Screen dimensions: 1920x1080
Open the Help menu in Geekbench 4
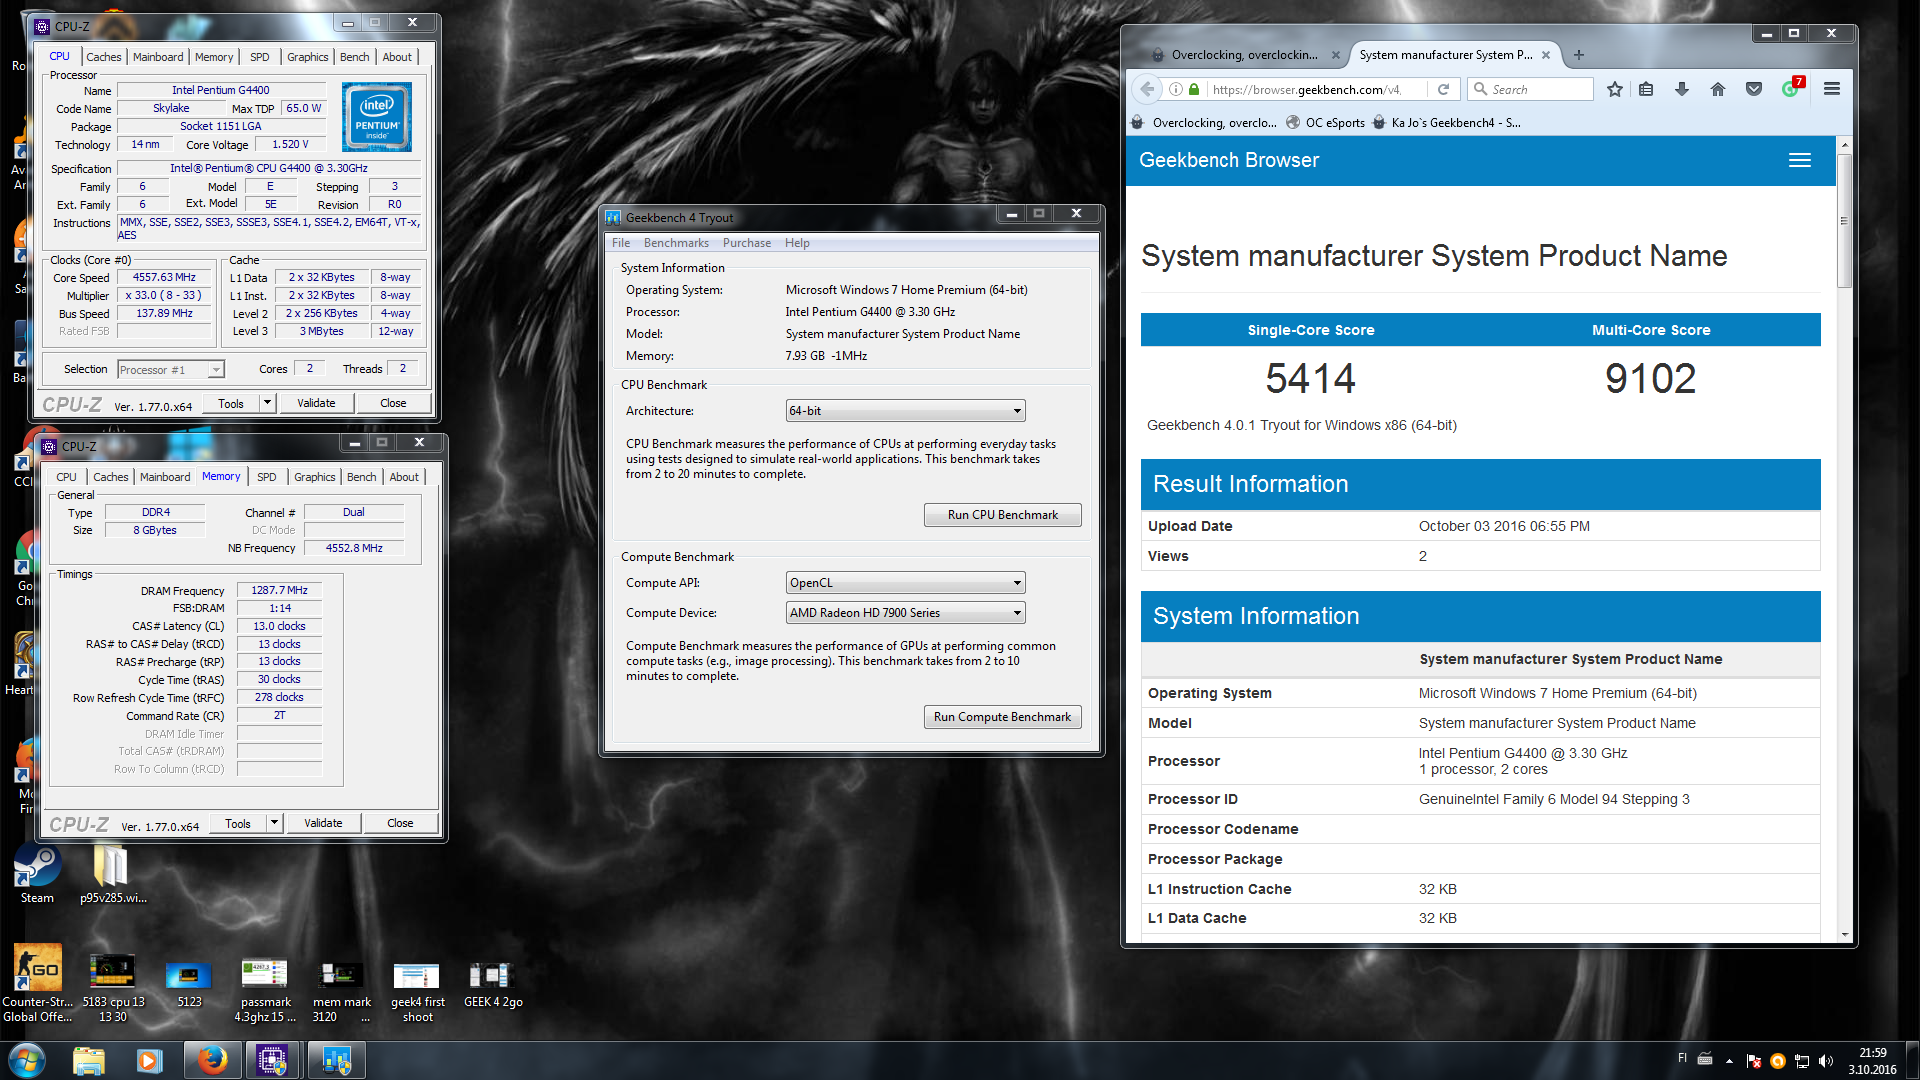click(x=797, y=243)
